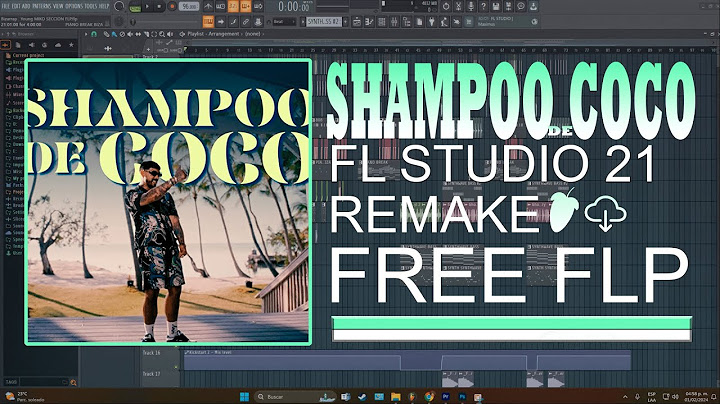Screen dimensions: 720x404
Task: Open tempo tapper icon
Action: (x=444, y=22)
